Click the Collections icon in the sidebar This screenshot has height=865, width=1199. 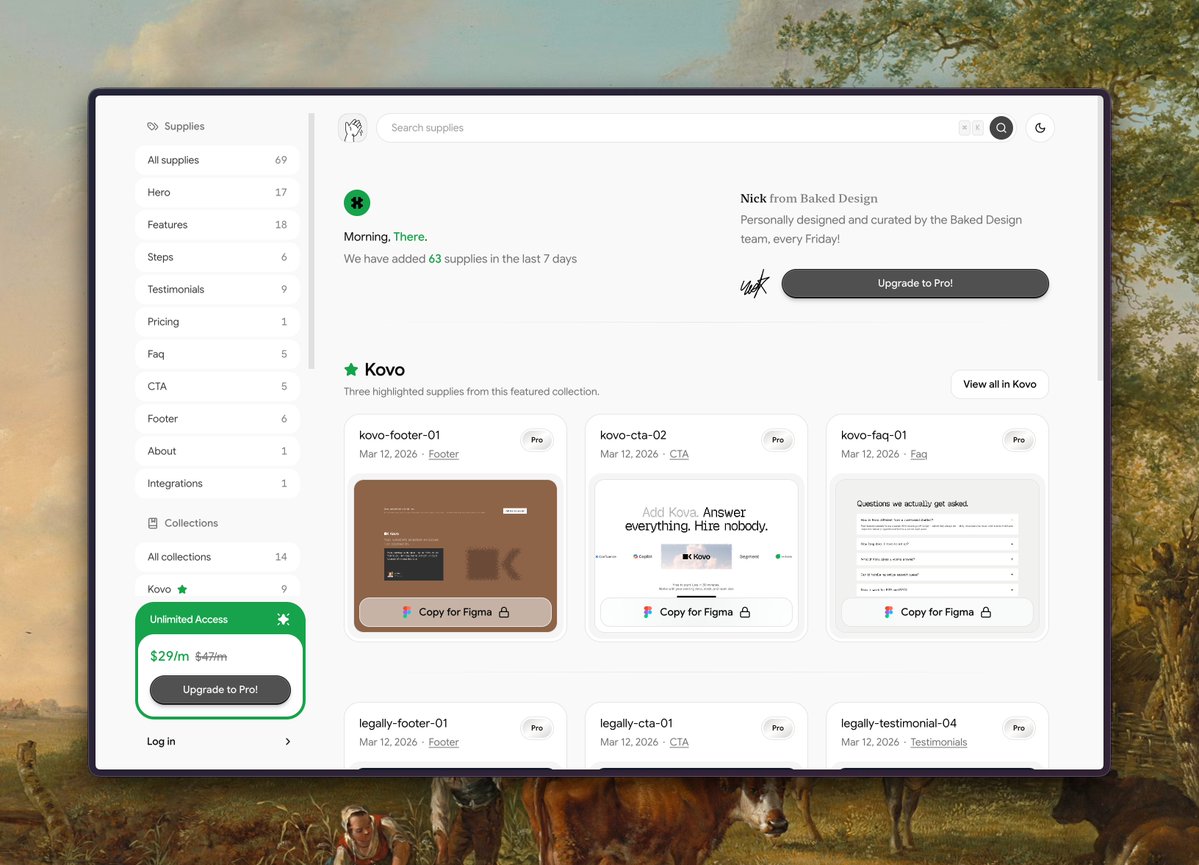click(153, 523)
